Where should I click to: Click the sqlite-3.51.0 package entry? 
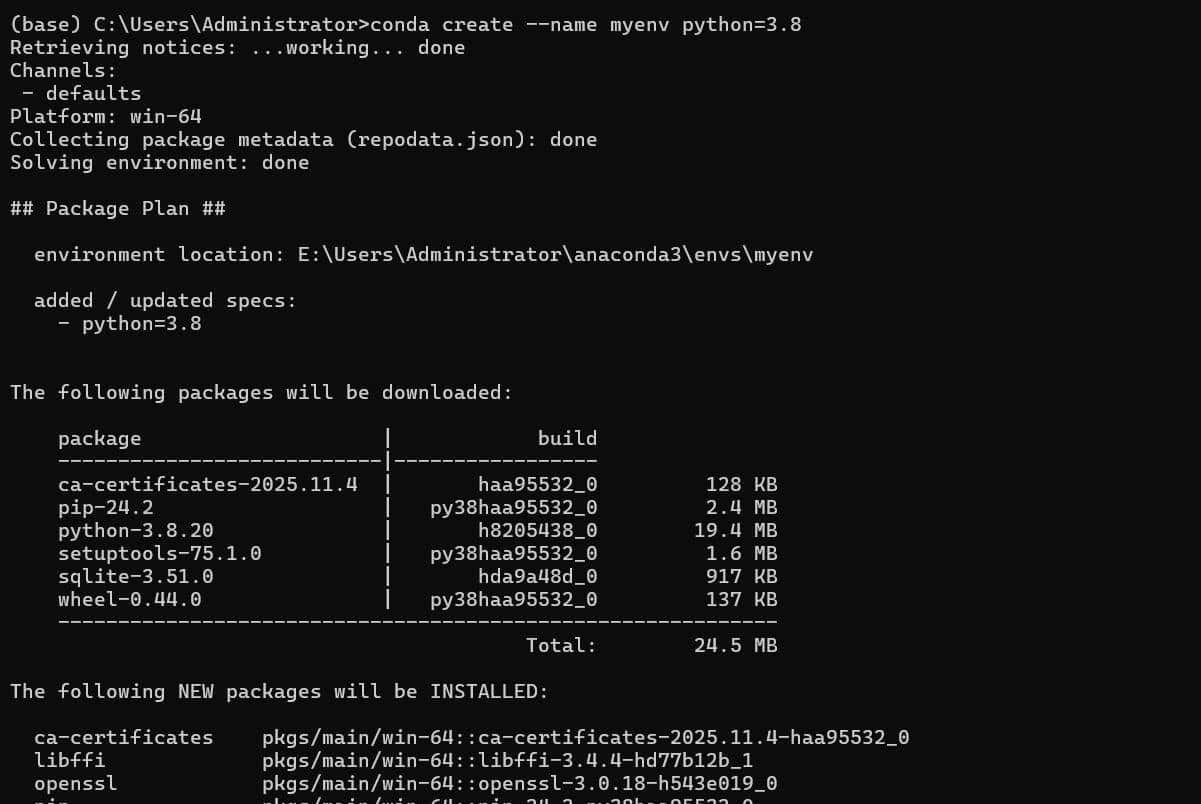tap(135, 576)
